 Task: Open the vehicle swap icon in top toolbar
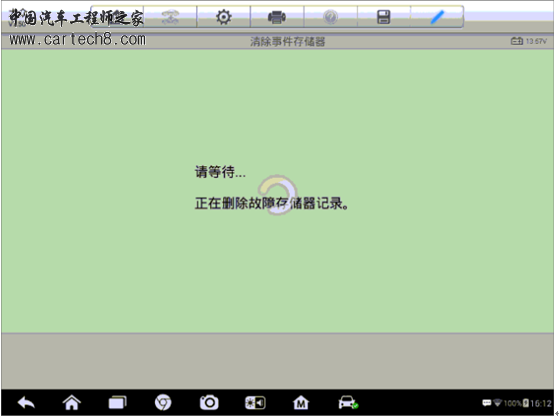coord(170,17)
